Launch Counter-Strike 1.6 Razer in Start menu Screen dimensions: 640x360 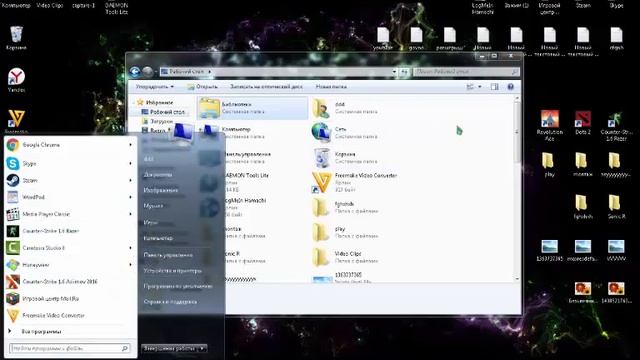69,231
